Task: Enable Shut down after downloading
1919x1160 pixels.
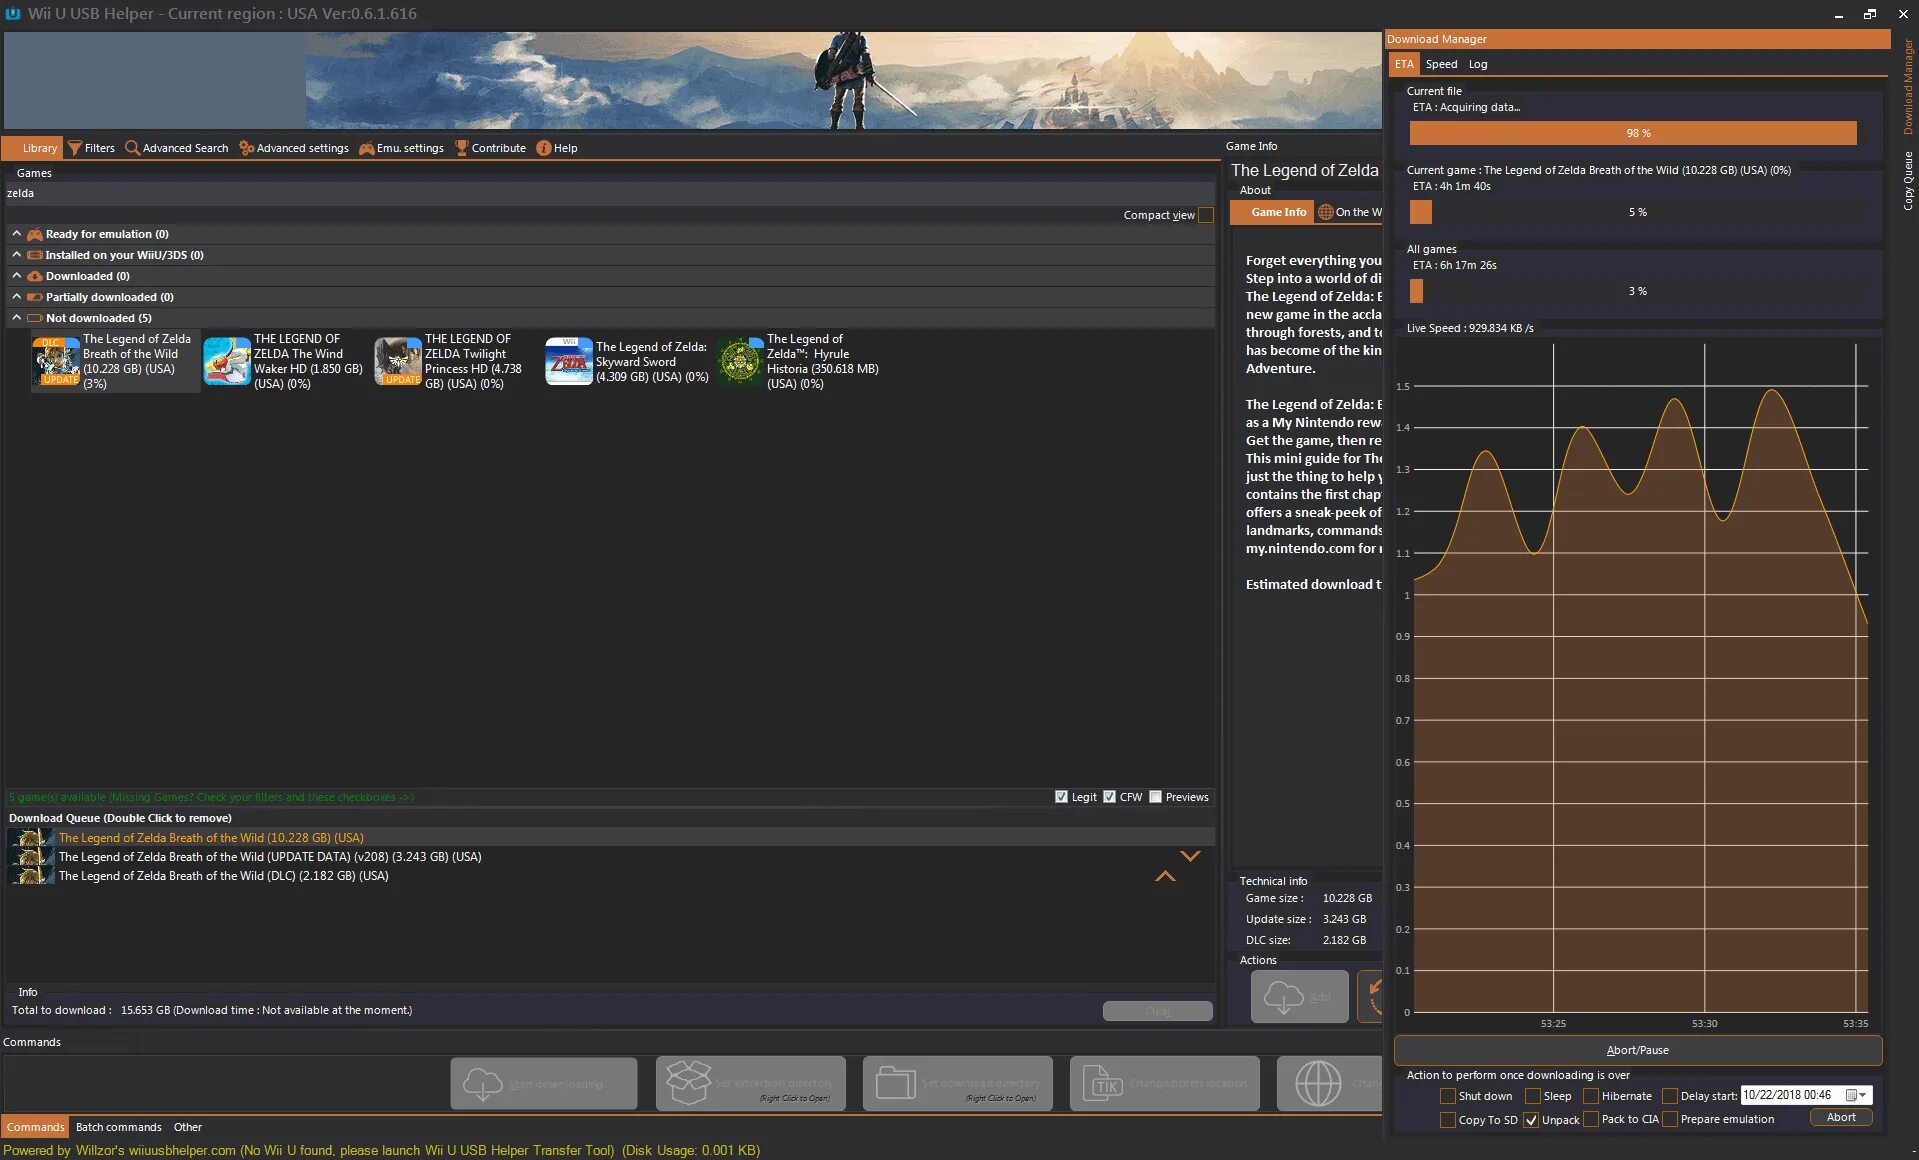Action: pos(1447,1096)
